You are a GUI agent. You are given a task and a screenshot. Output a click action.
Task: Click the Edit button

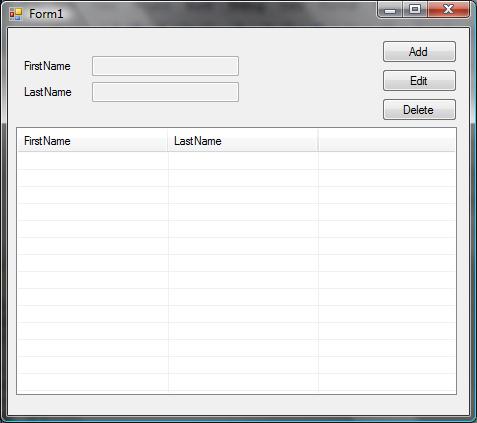click(x=419, y=81)
